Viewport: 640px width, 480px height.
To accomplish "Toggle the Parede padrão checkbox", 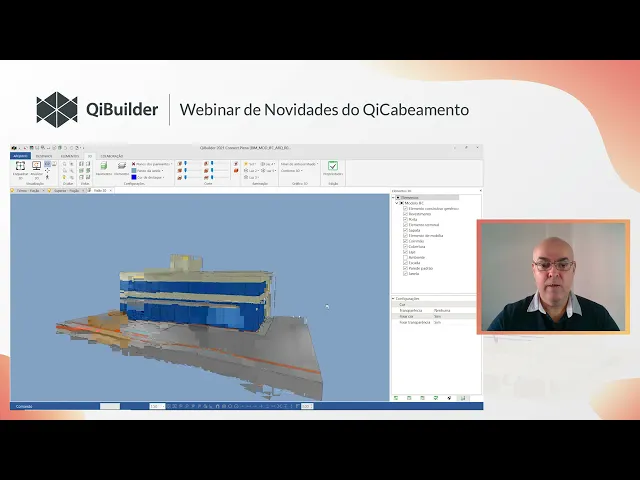I will click(405, 268).
